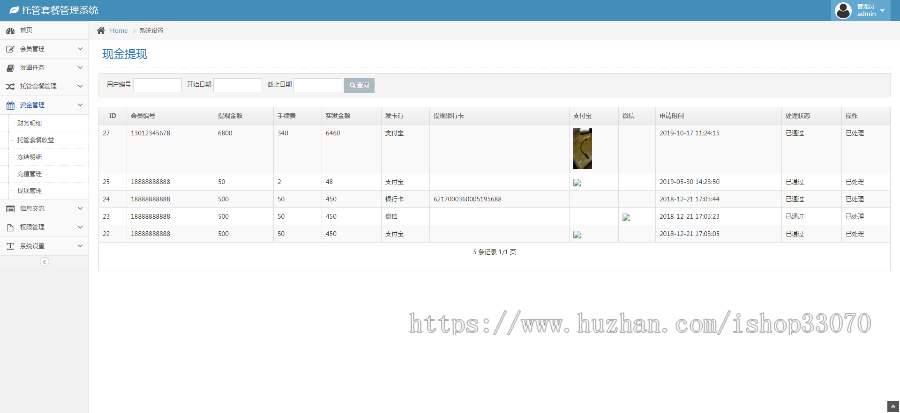The image size is (900, 413).
Task: Click the end date input field
Action: click(318, 85)
